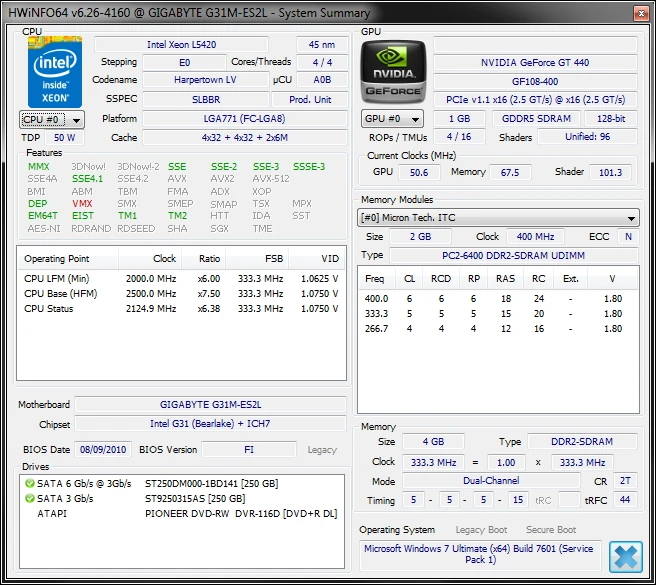The height and width of the screenshot is (585, 656).
Task: Click the Unified: 96 shaders field
Action: 587,137
